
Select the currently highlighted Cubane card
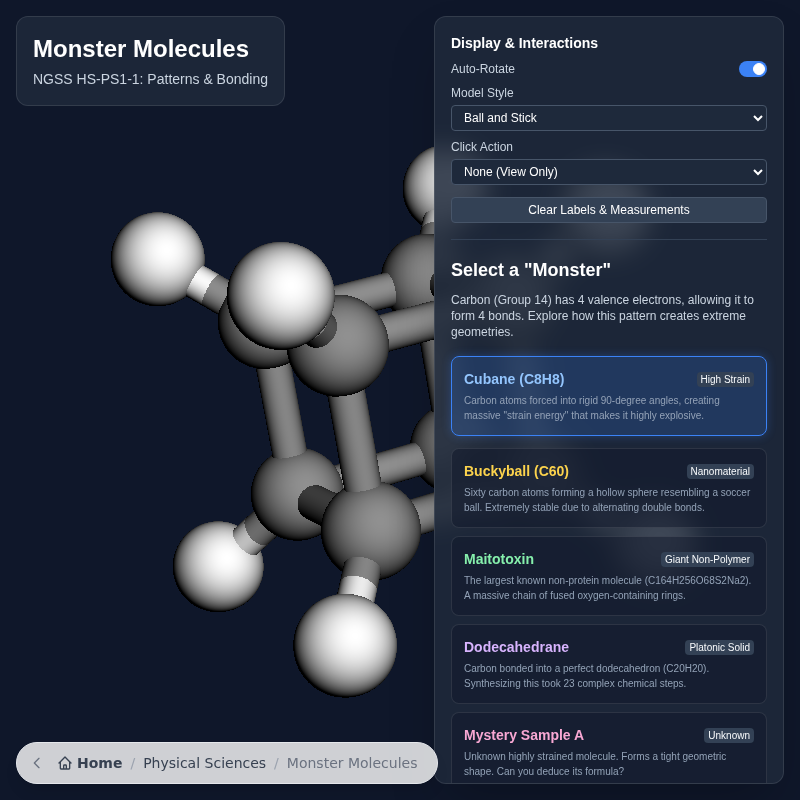(608, 396)
